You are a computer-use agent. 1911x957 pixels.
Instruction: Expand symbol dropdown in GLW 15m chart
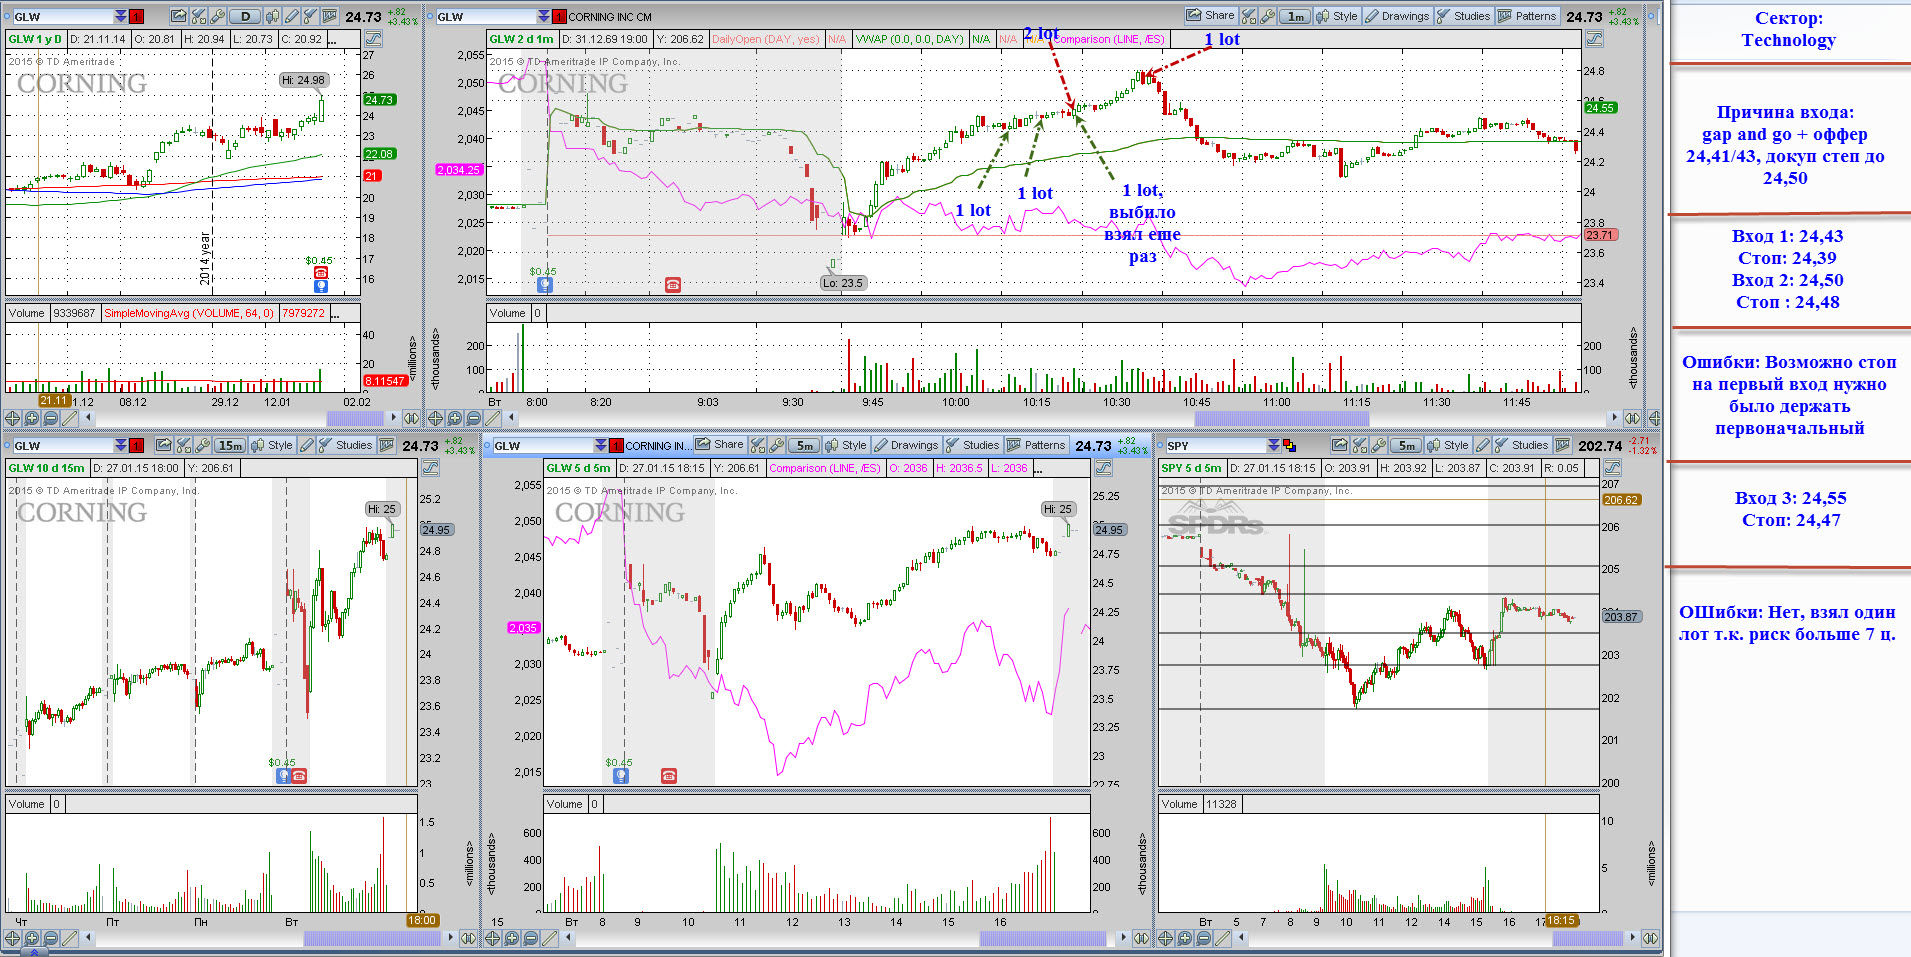[x=120, y=445]
